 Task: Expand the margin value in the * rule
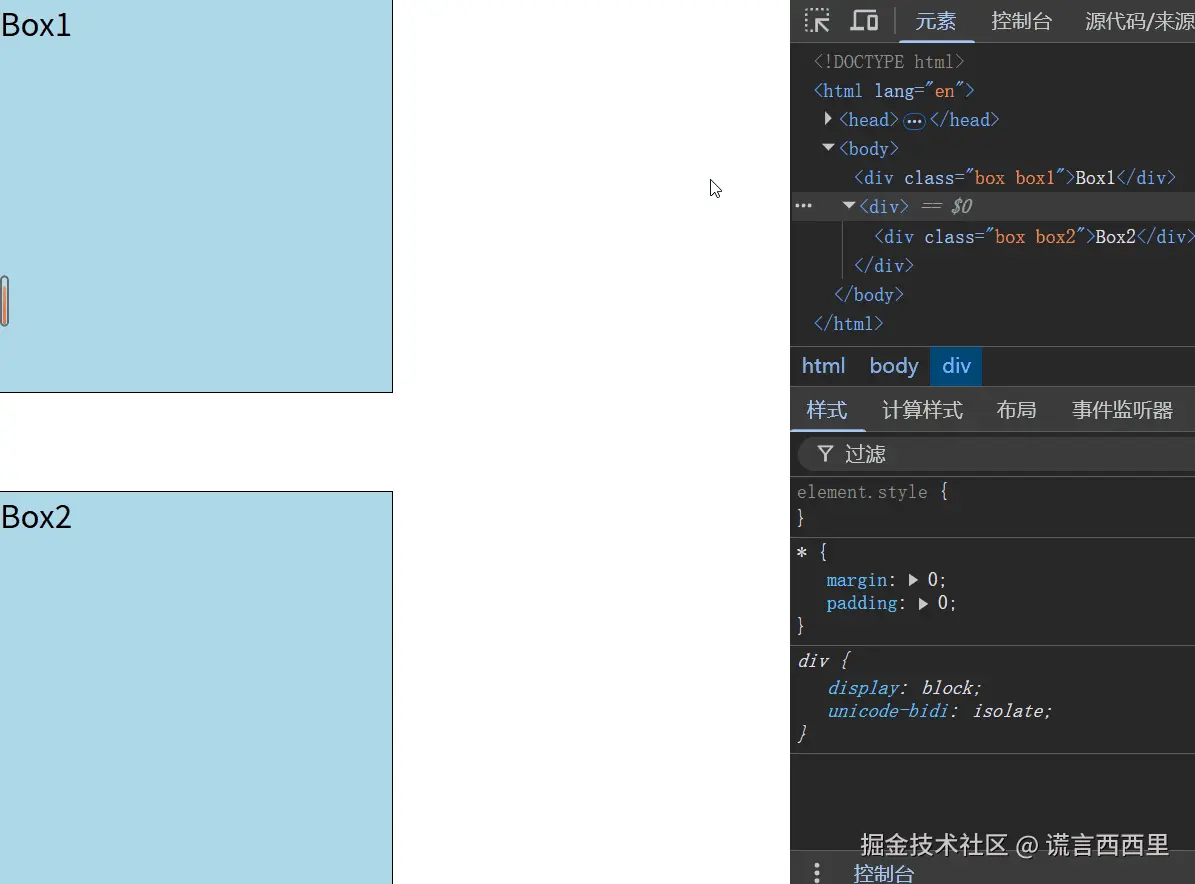click(x=912, y=579)
